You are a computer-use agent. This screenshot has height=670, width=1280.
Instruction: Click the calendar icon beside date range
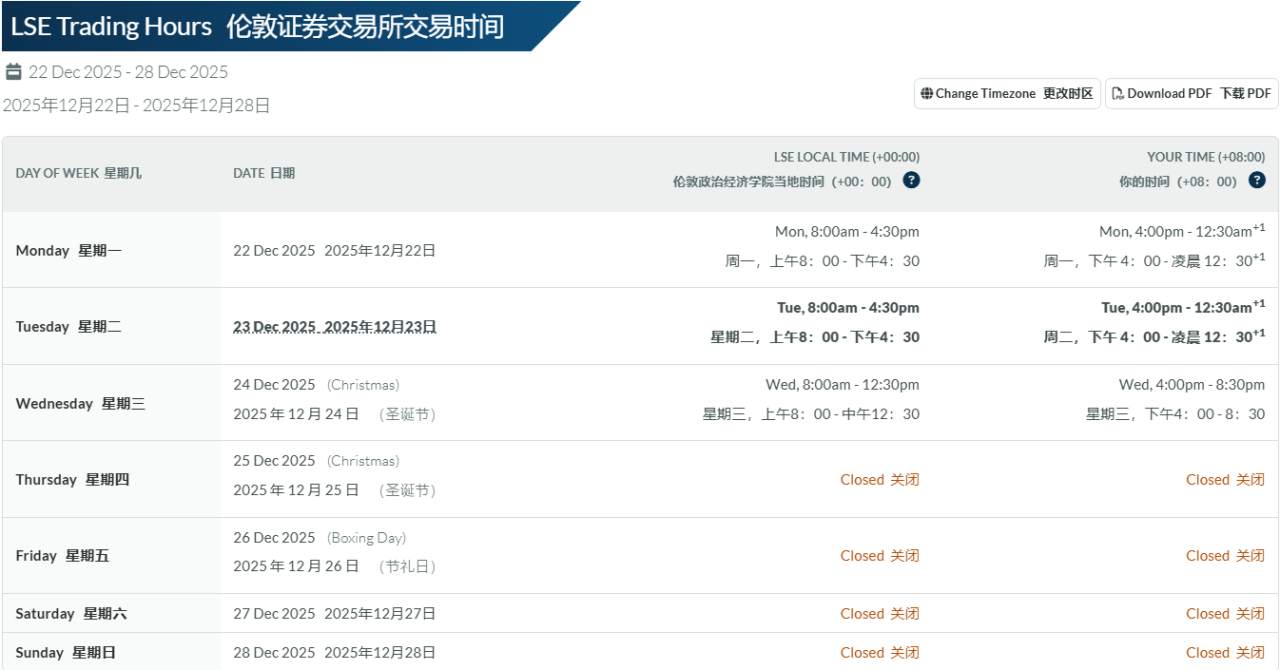[13, 72]
